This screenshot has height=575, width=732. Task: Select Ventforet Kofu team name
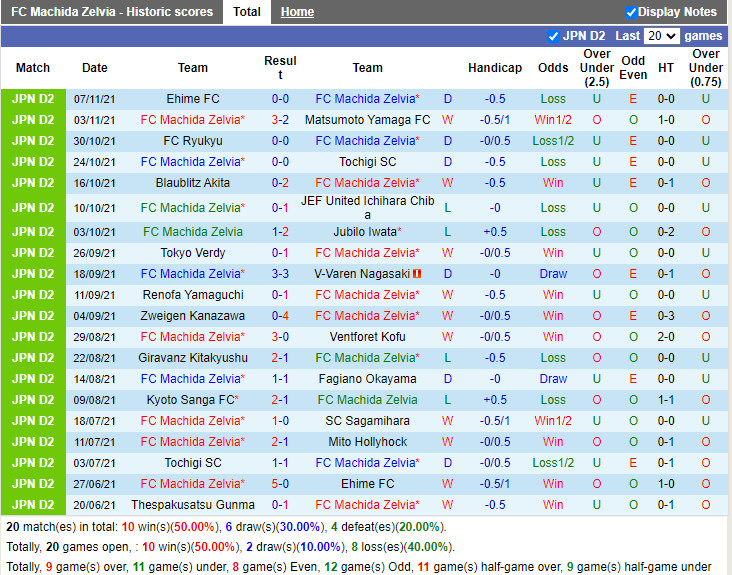pos(367,337)
